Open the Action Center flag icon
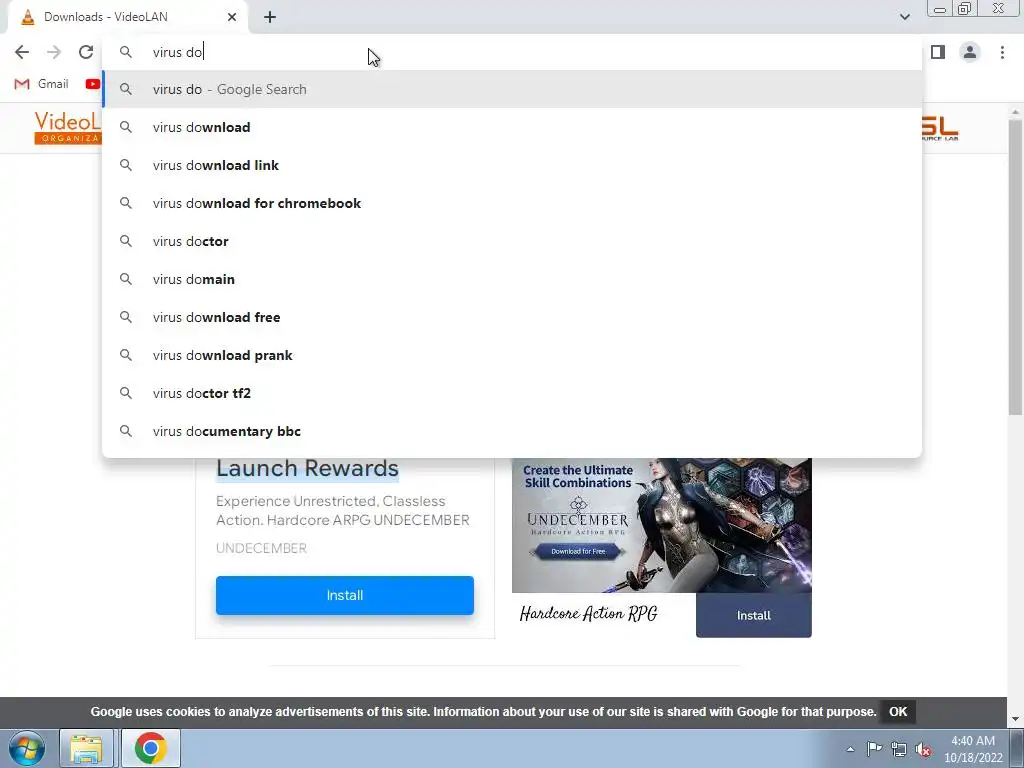This screenshot has width=1024, height=768. coord(874,748)
